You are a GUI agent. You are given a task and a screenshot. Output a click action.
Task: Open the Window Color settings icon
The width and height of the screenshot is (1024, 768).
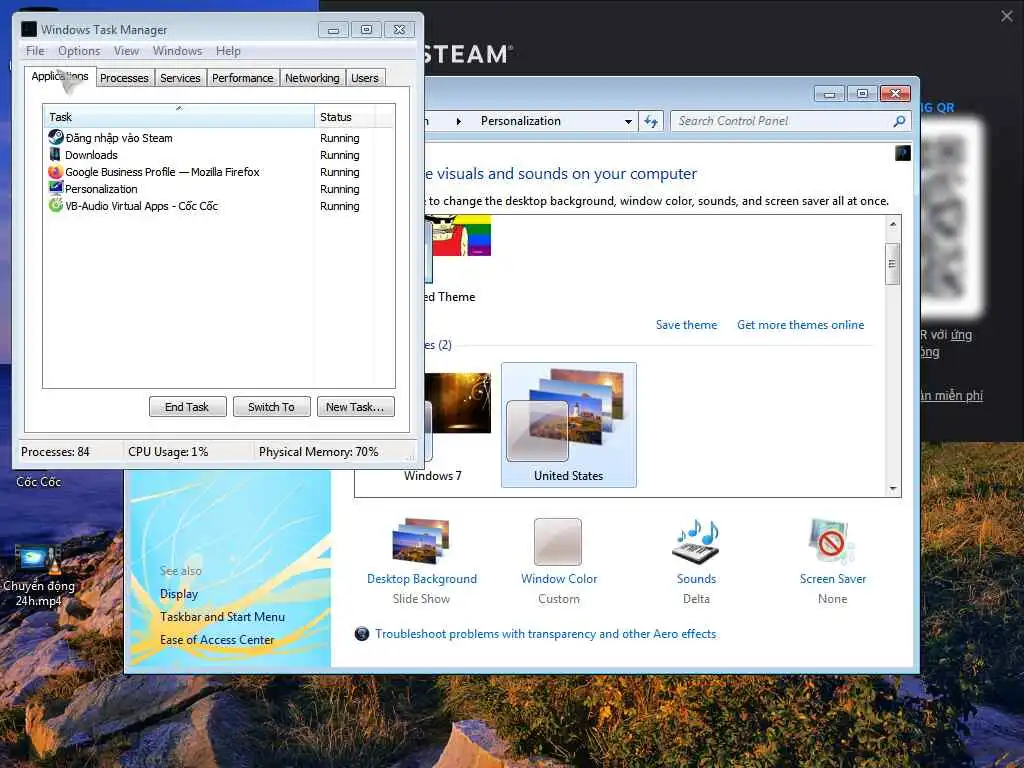558,541
